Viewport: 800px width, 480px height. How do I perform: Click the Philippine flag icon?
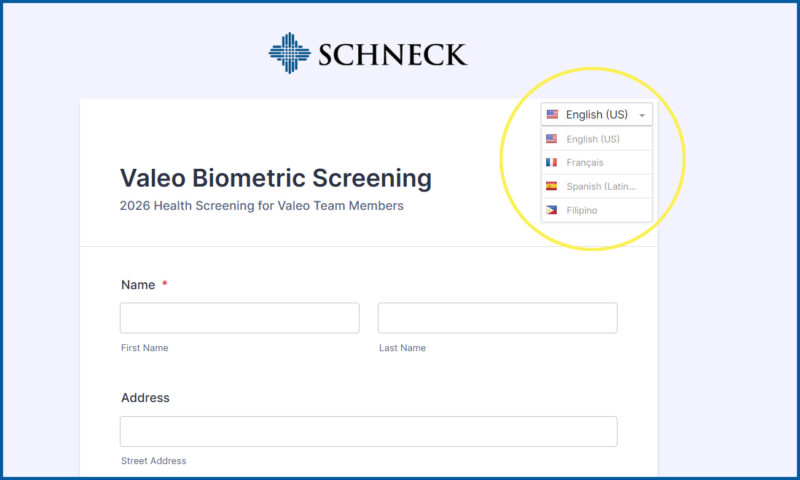(551, 210)
